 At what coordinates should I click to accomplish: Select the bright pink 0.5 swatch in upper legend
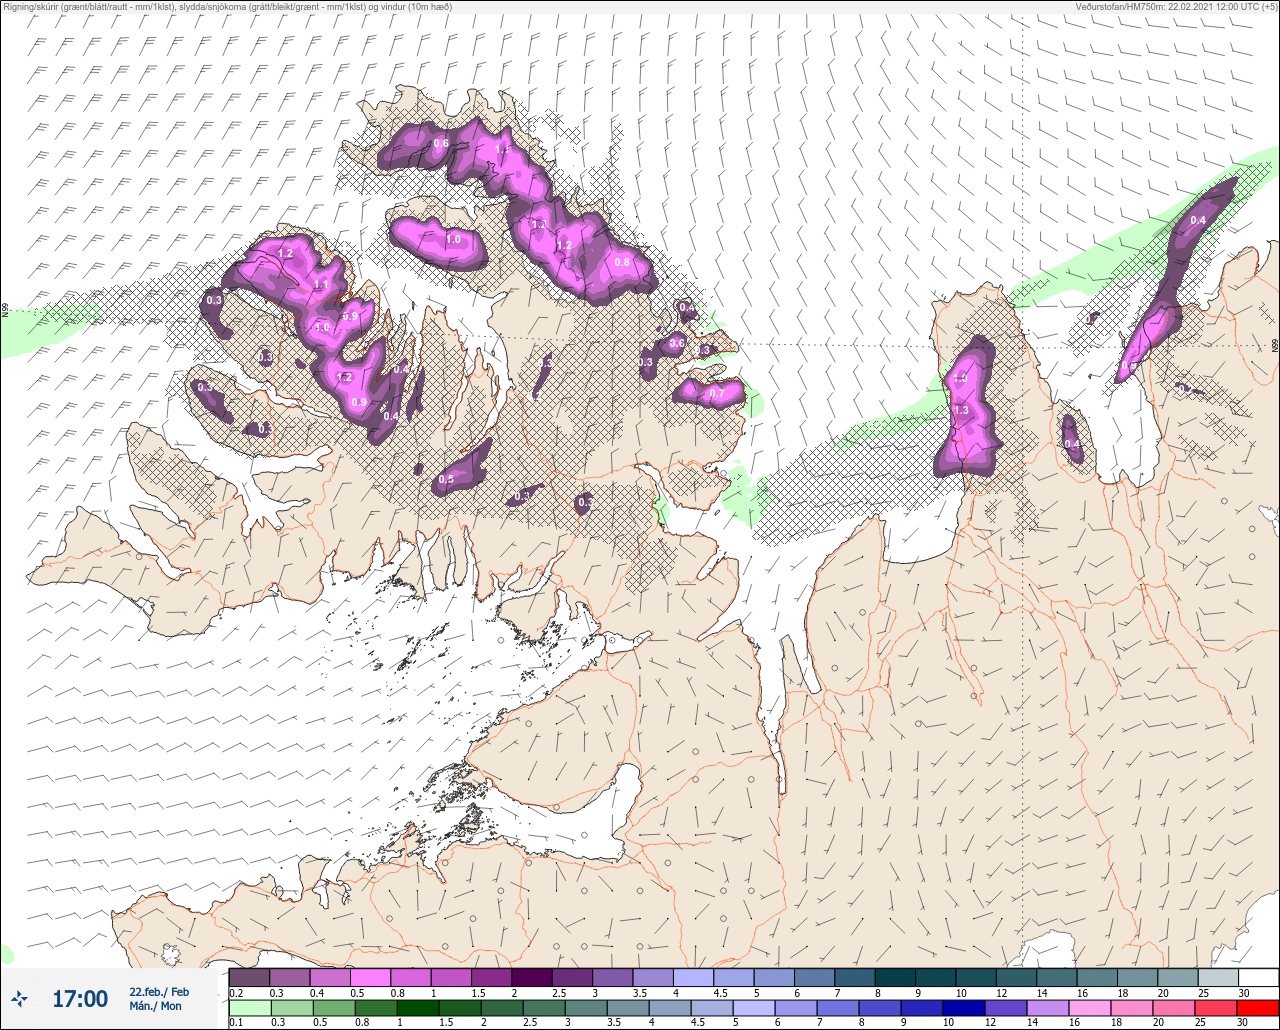tap(370, 977)
